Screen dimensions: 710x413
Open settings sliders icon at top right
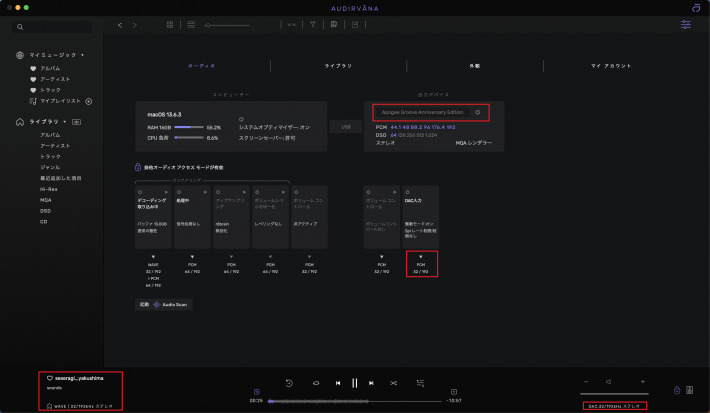tap(685, 24)
